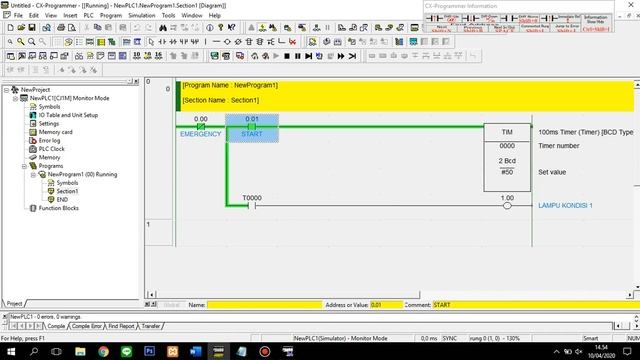Open the PLC menu
The image size is (640, 360).
89,16
